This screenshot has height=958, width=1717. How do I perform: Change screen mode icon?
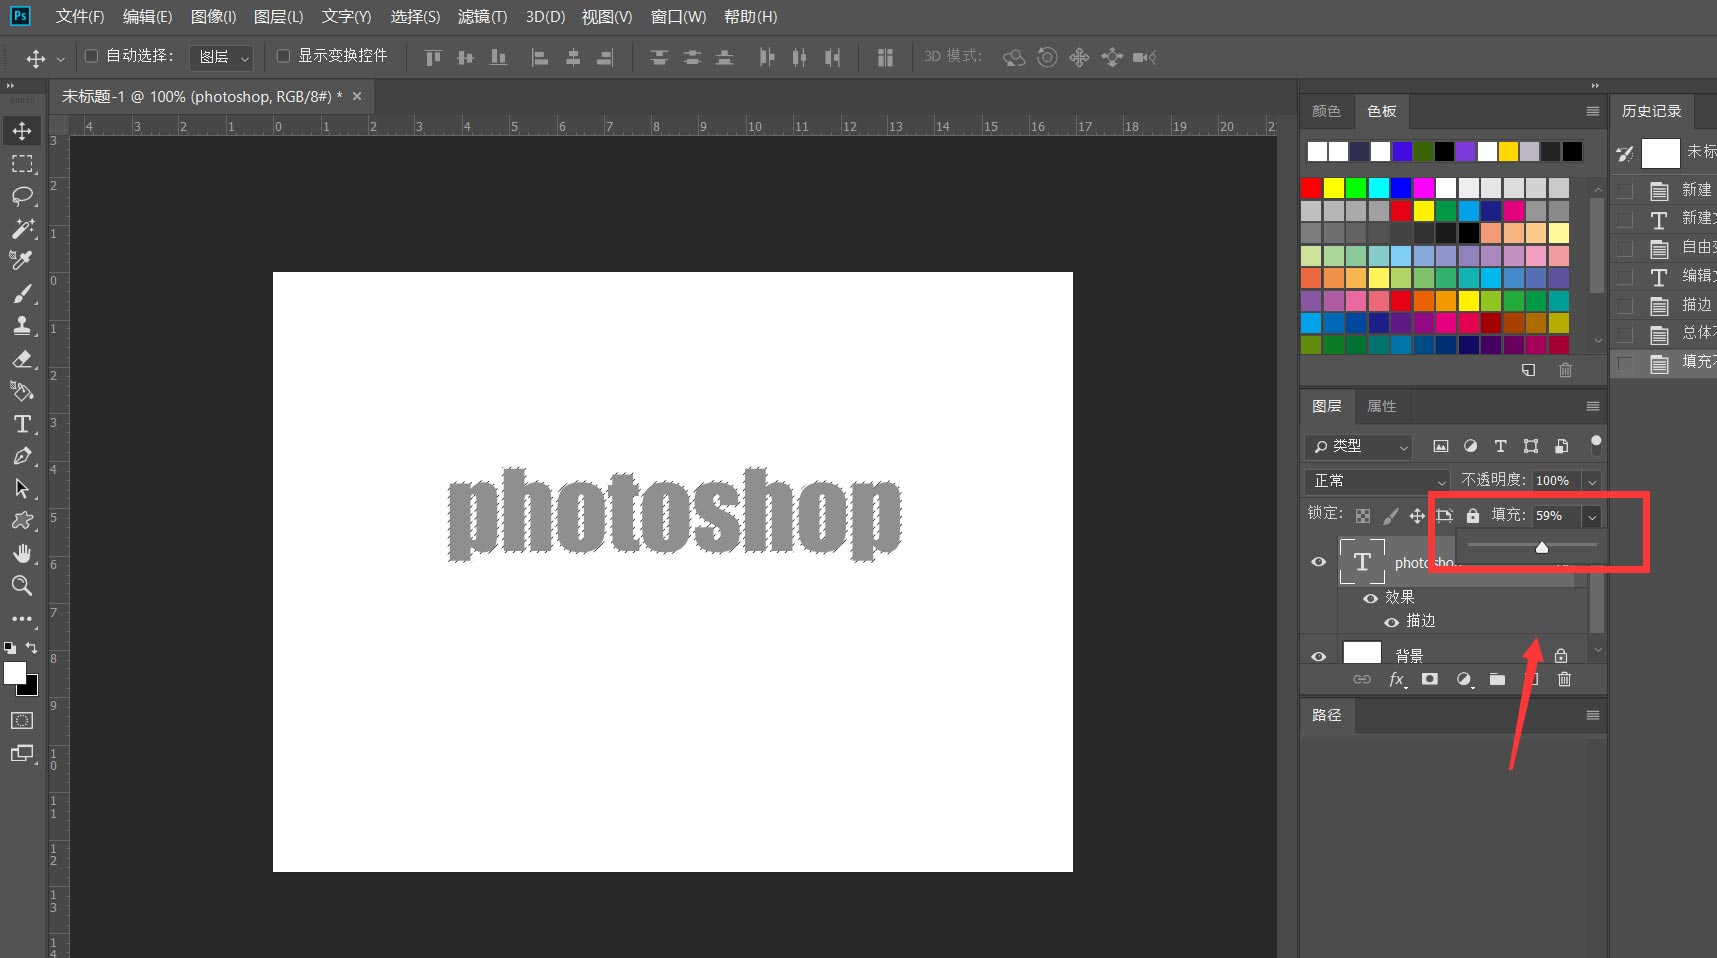pyautogui.click(x=22, y=754)
